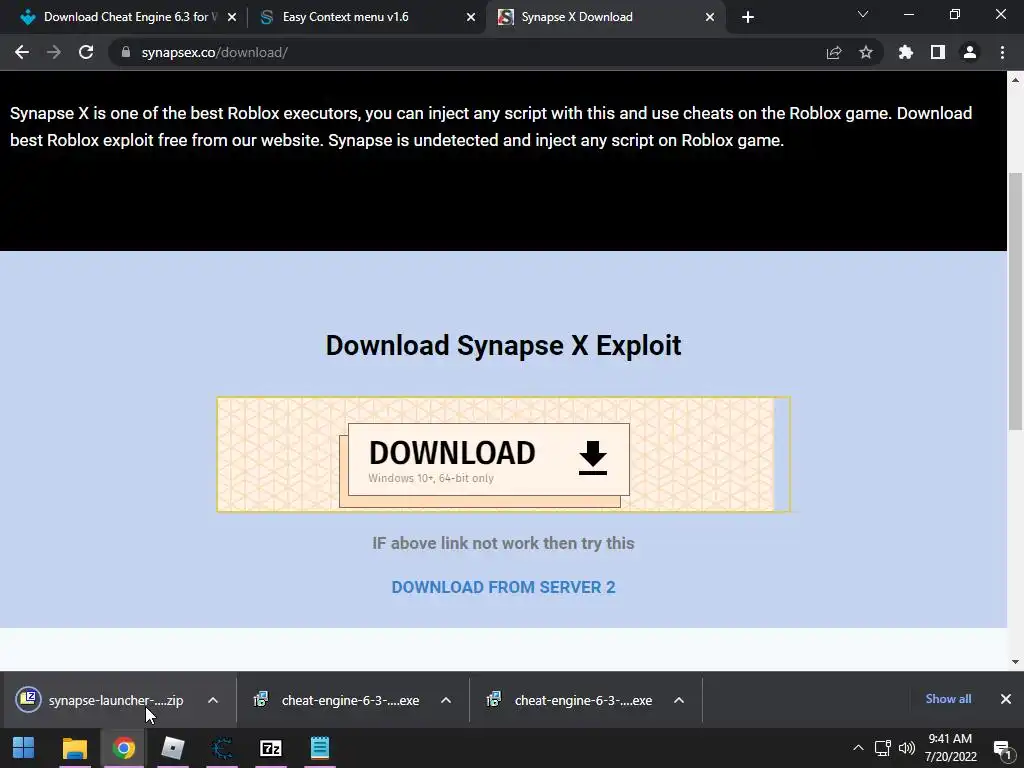Close the downloads bar
1024x768 pixels.
(x=1006, y=699)
